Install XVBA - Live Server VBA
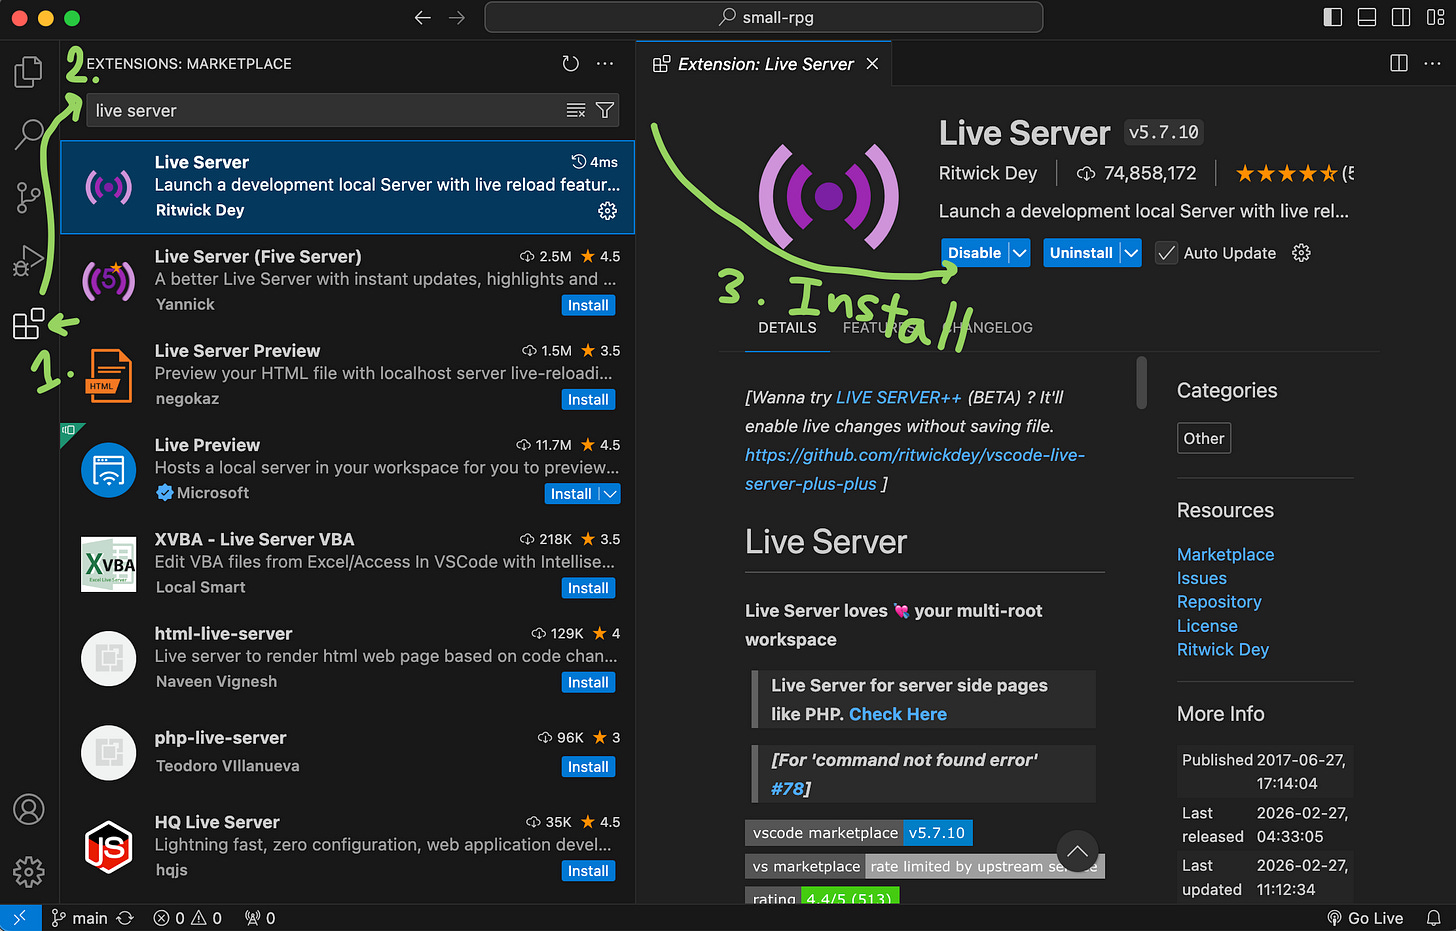This screenshot has height=931, width=1456. (x=588, y=588)
